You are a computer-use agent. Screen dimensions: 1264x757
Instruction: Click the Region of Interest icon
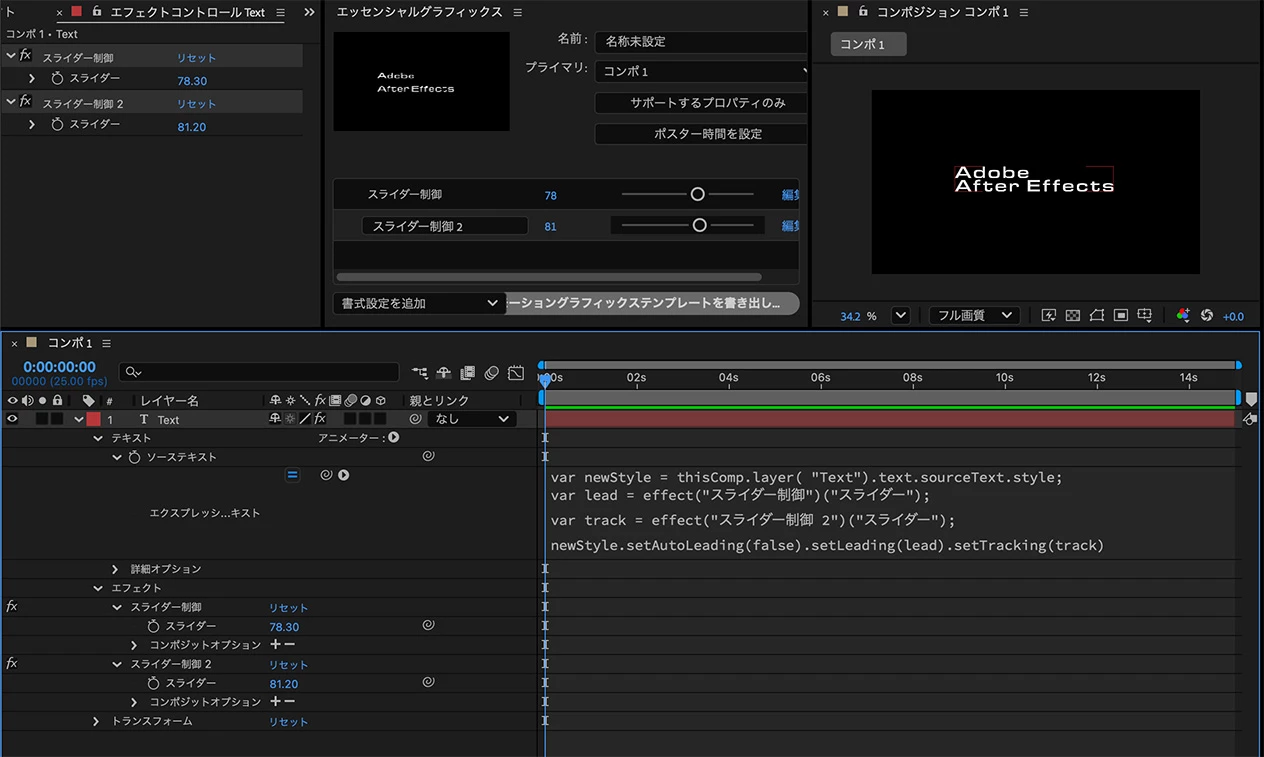click(x=1121, y=315)
